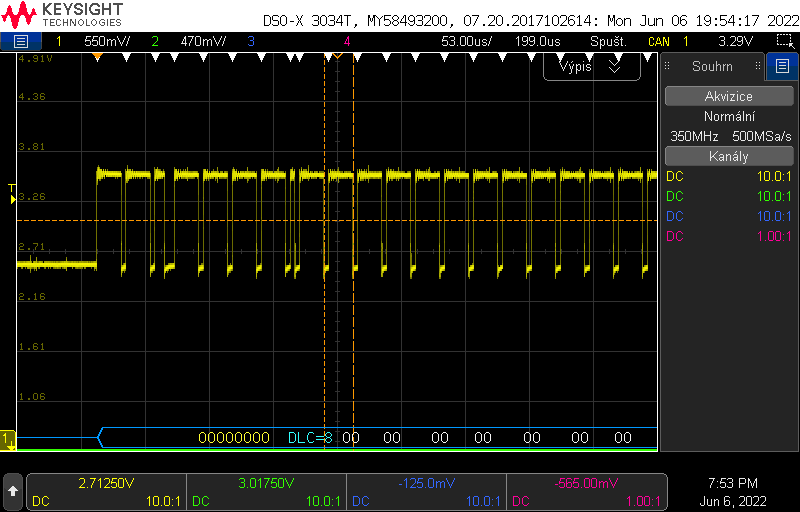Click the zoom selection rectangle icon

coord(785,41)
